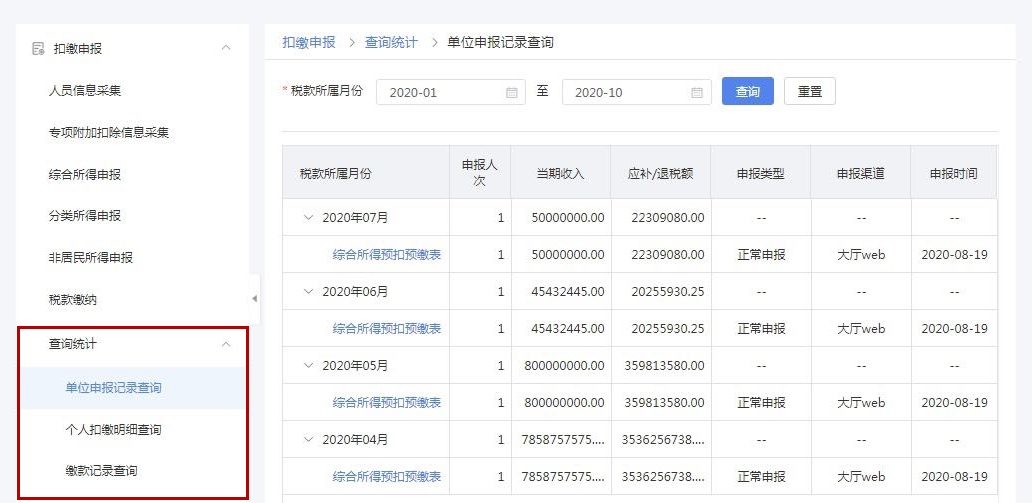This screenshot has height=503, width=1032.
Task: Select 单位申报记录查询 submenu item
Action: click(113, 388)
